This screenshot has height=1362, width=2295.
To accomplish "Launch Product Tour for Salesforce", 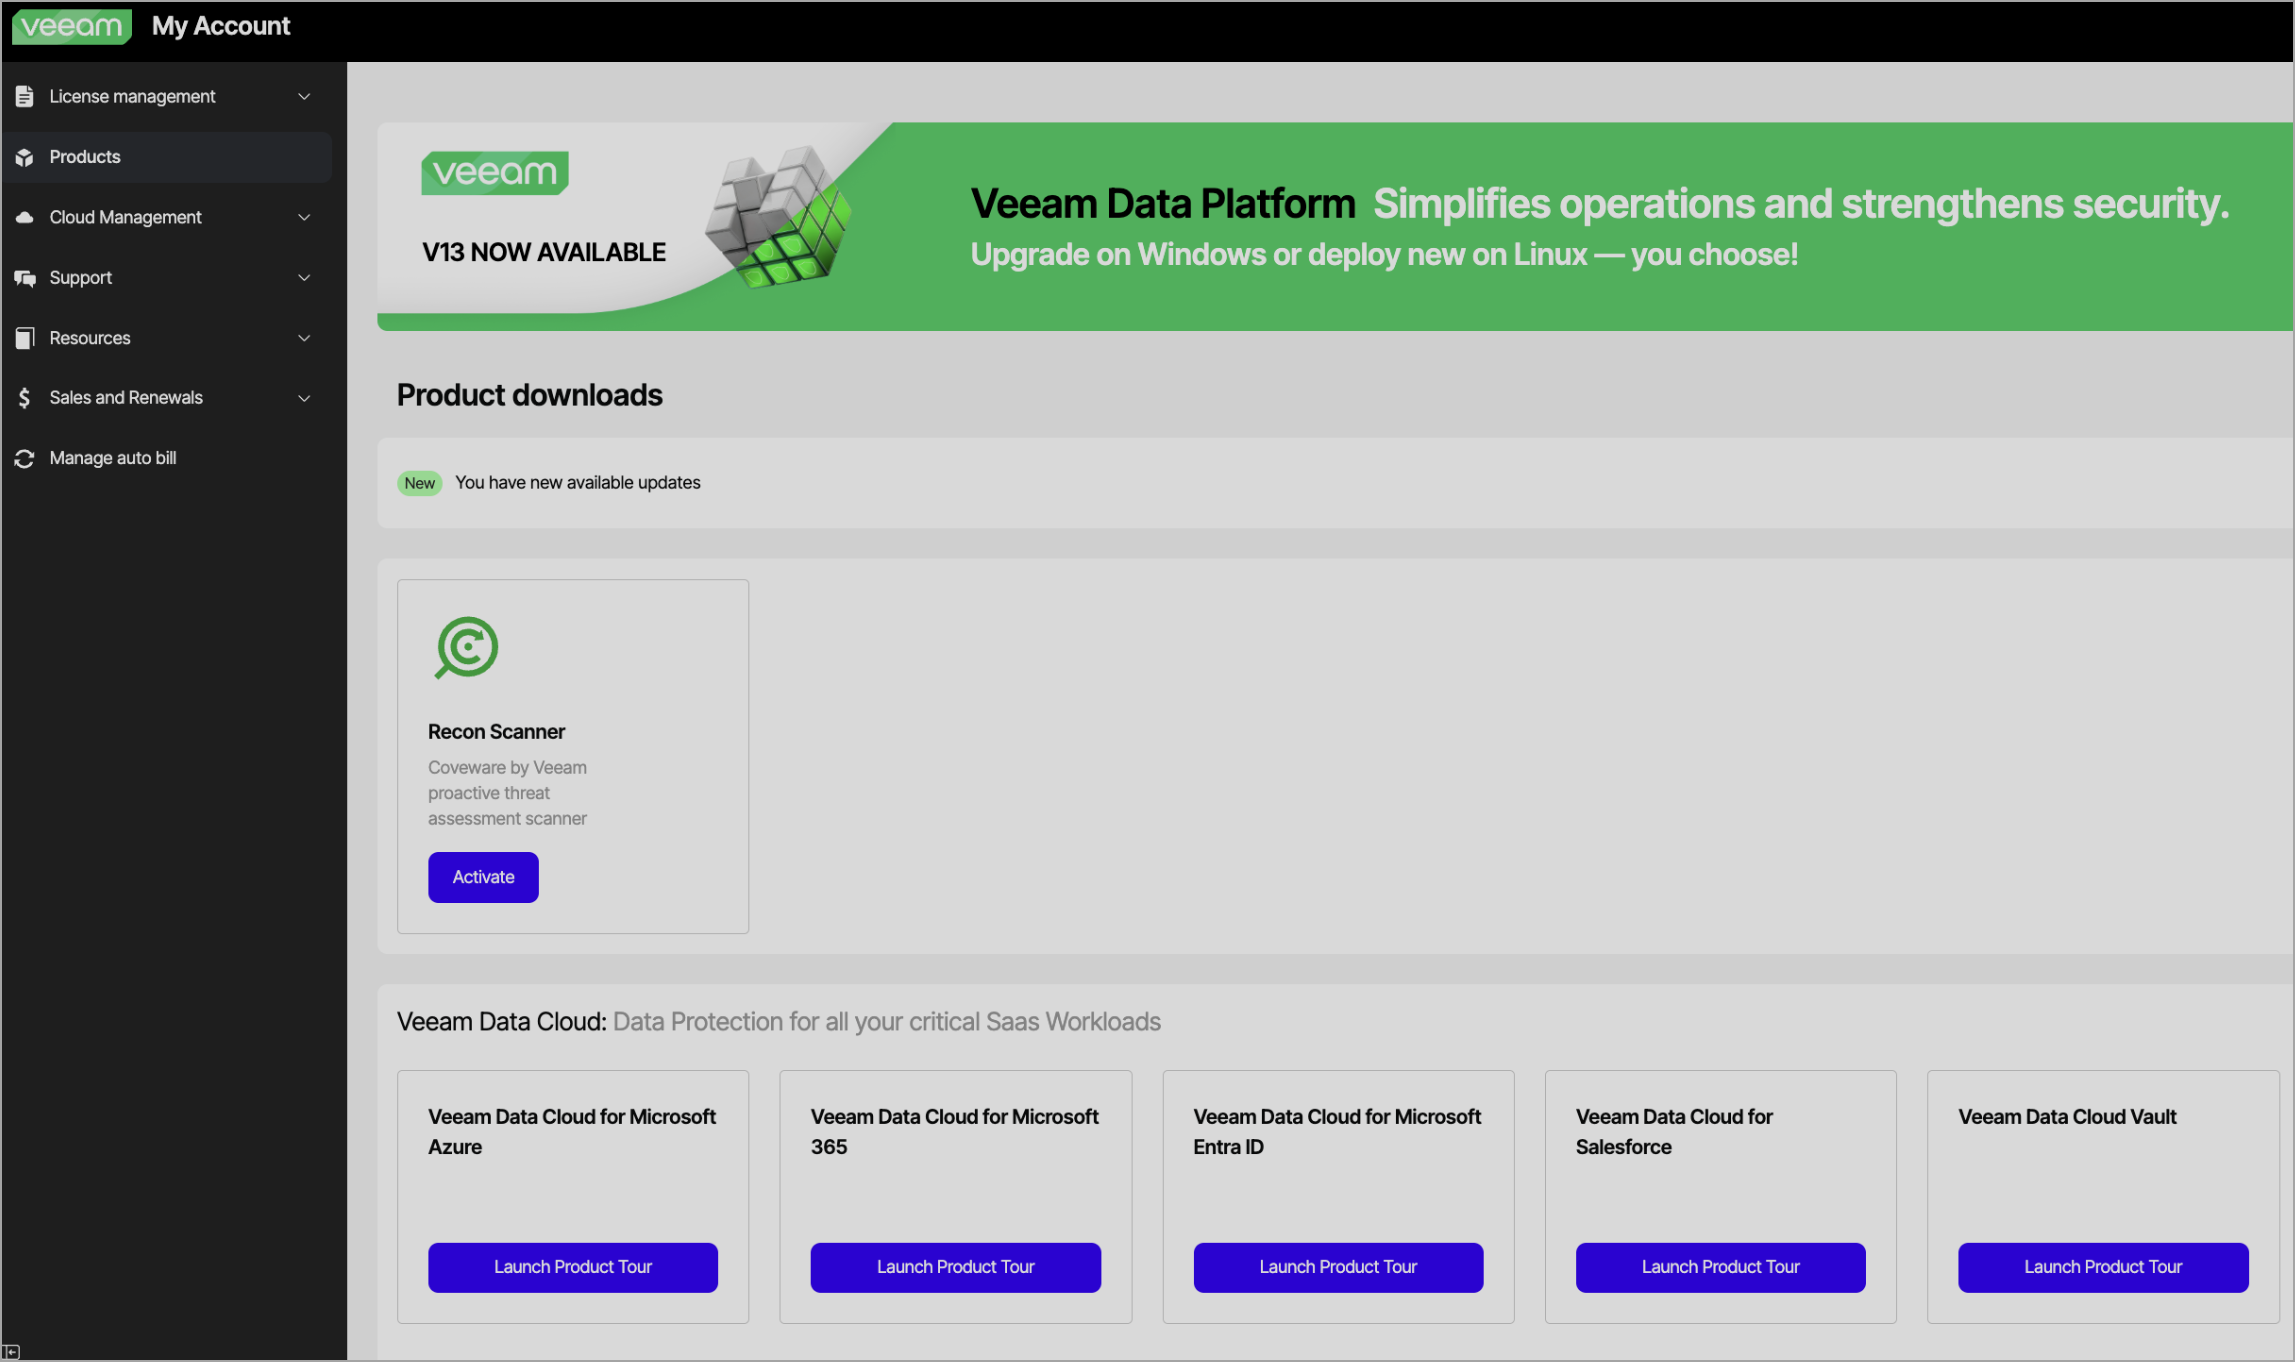I will tap(1720, 1267).
